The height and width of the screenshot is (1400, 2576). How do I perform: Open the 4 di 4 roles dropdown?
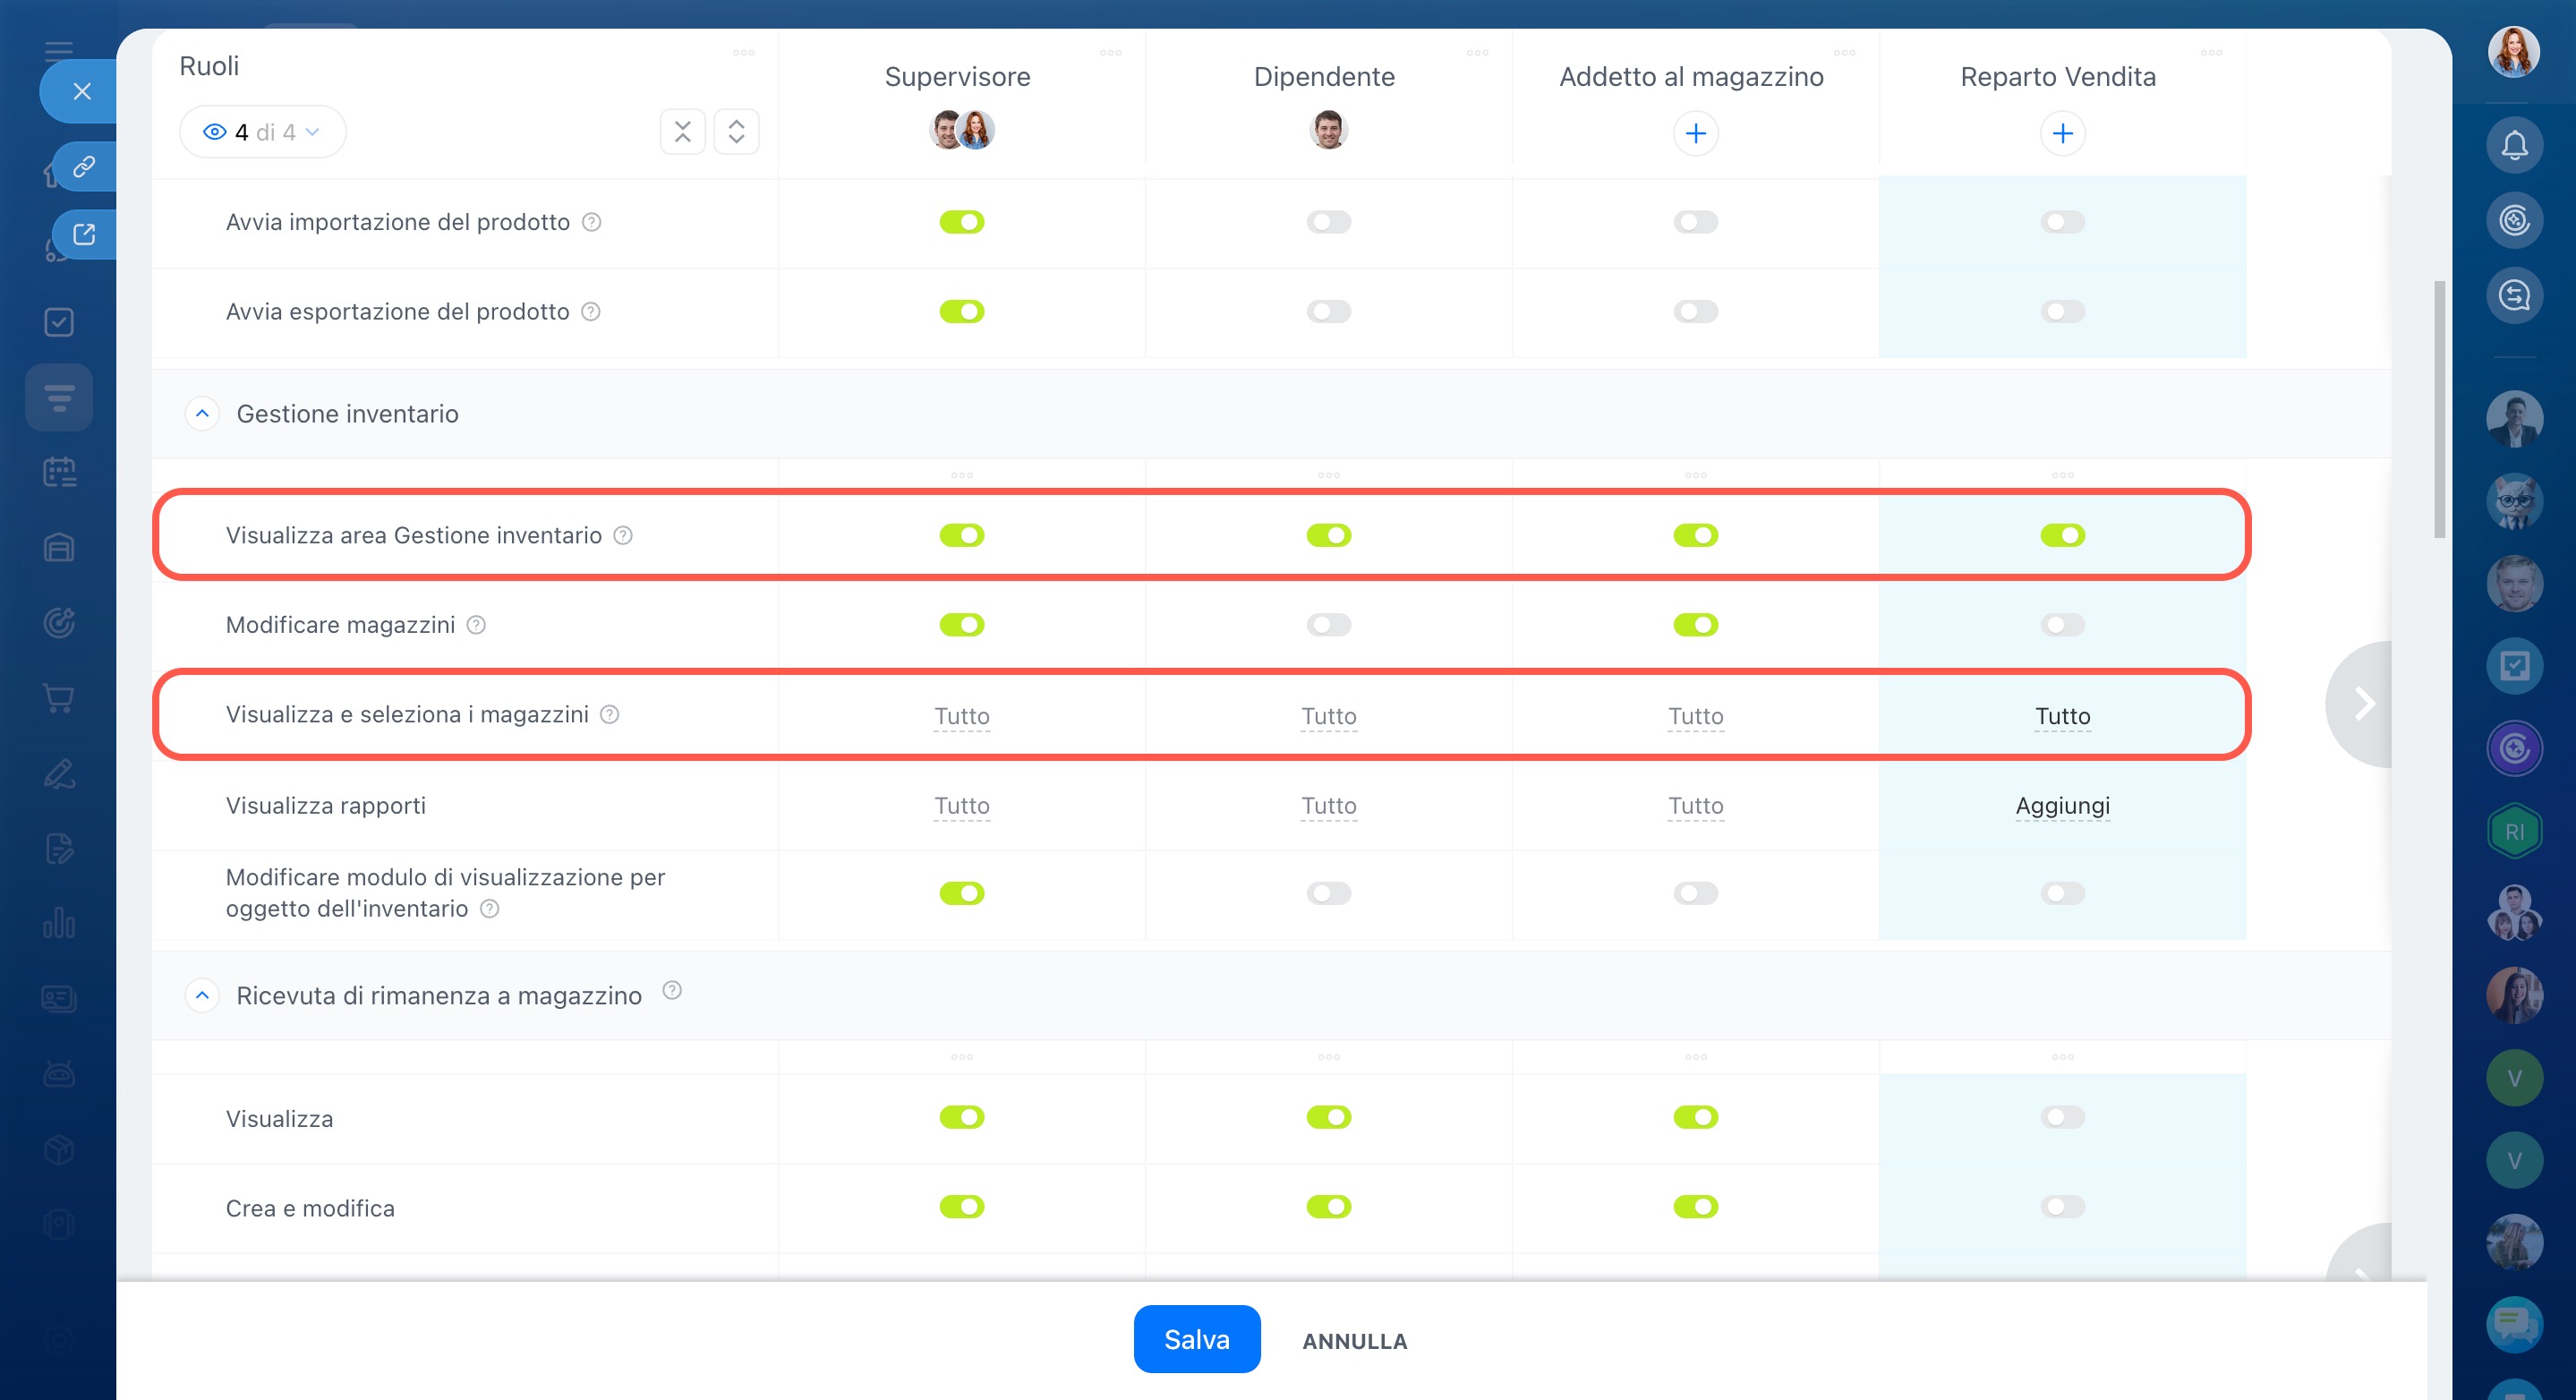coord(262,132)
